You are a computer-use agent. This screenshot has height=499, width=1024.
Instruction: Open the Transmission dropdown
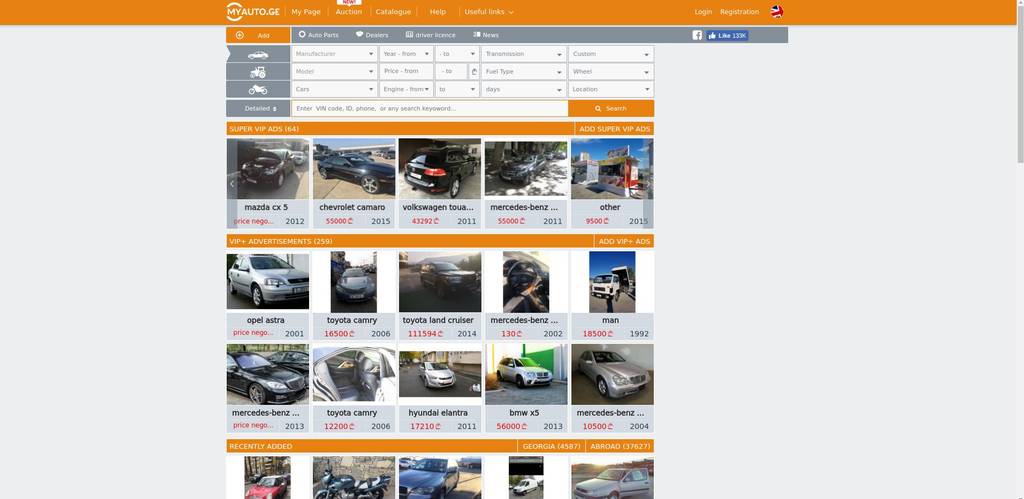point(524,54)
